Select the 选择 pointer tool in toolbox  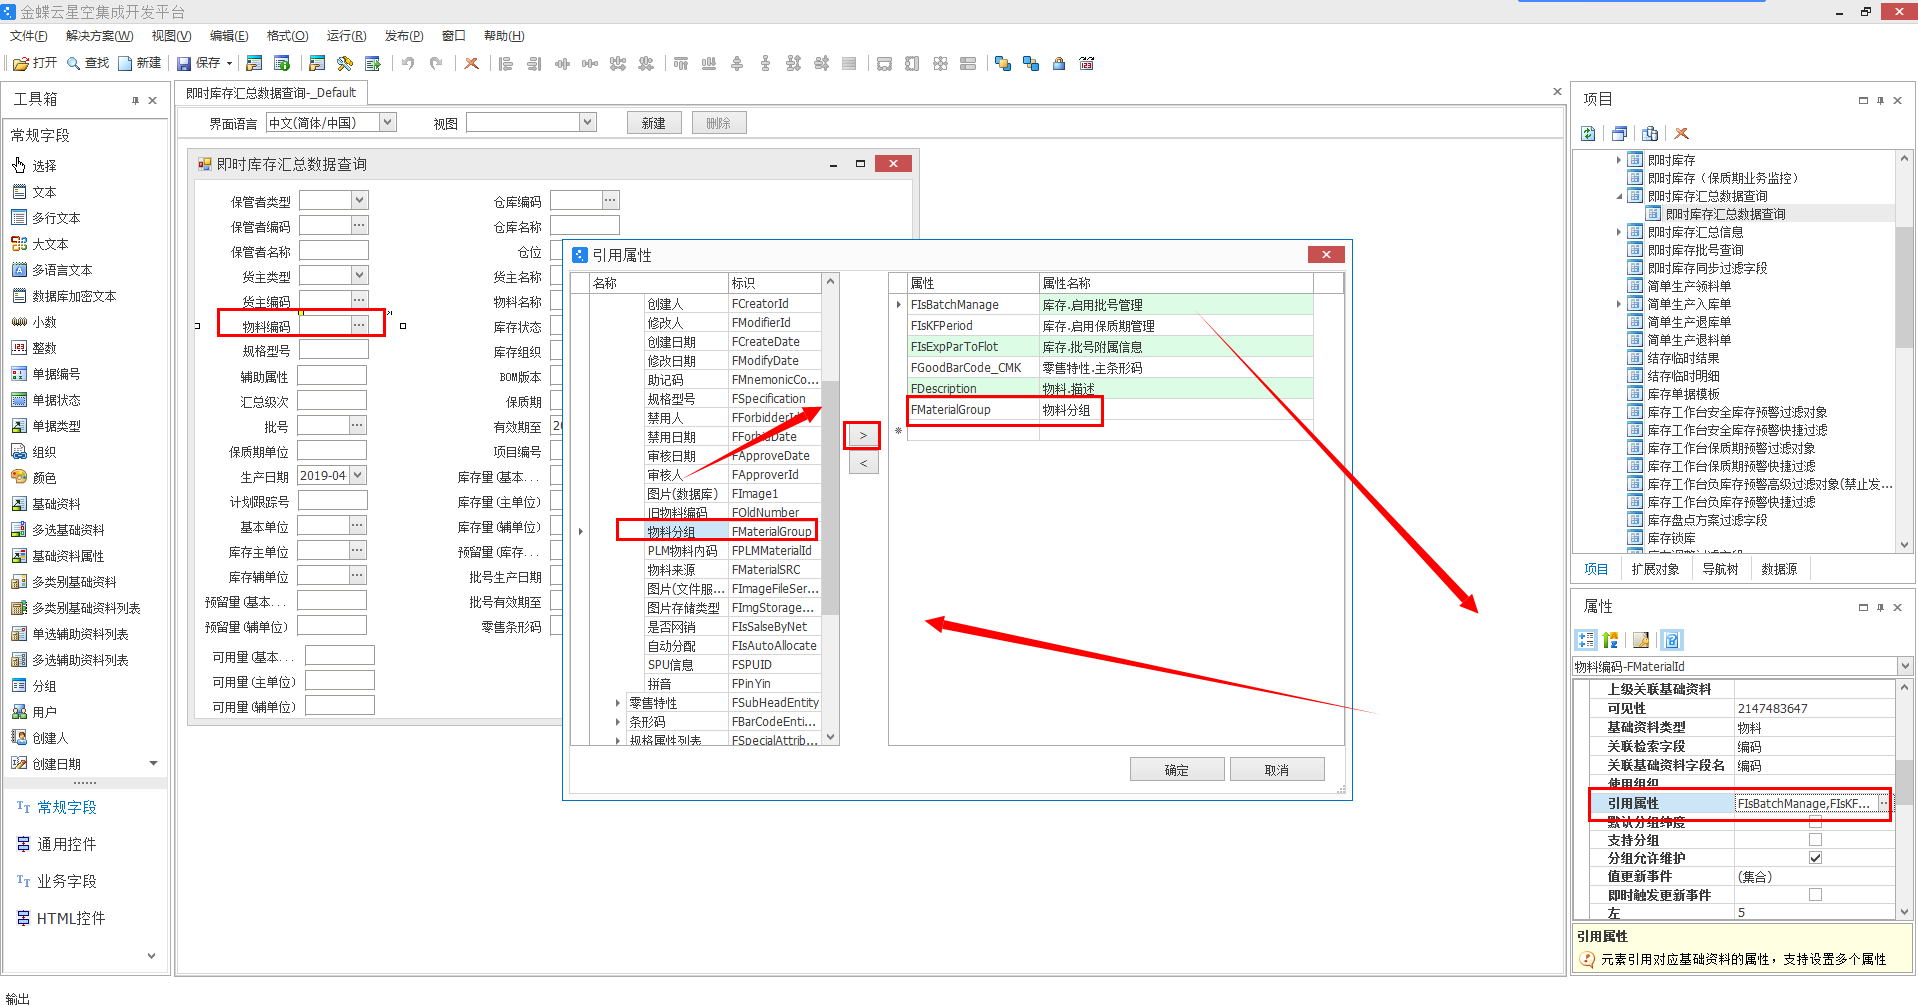35,166
